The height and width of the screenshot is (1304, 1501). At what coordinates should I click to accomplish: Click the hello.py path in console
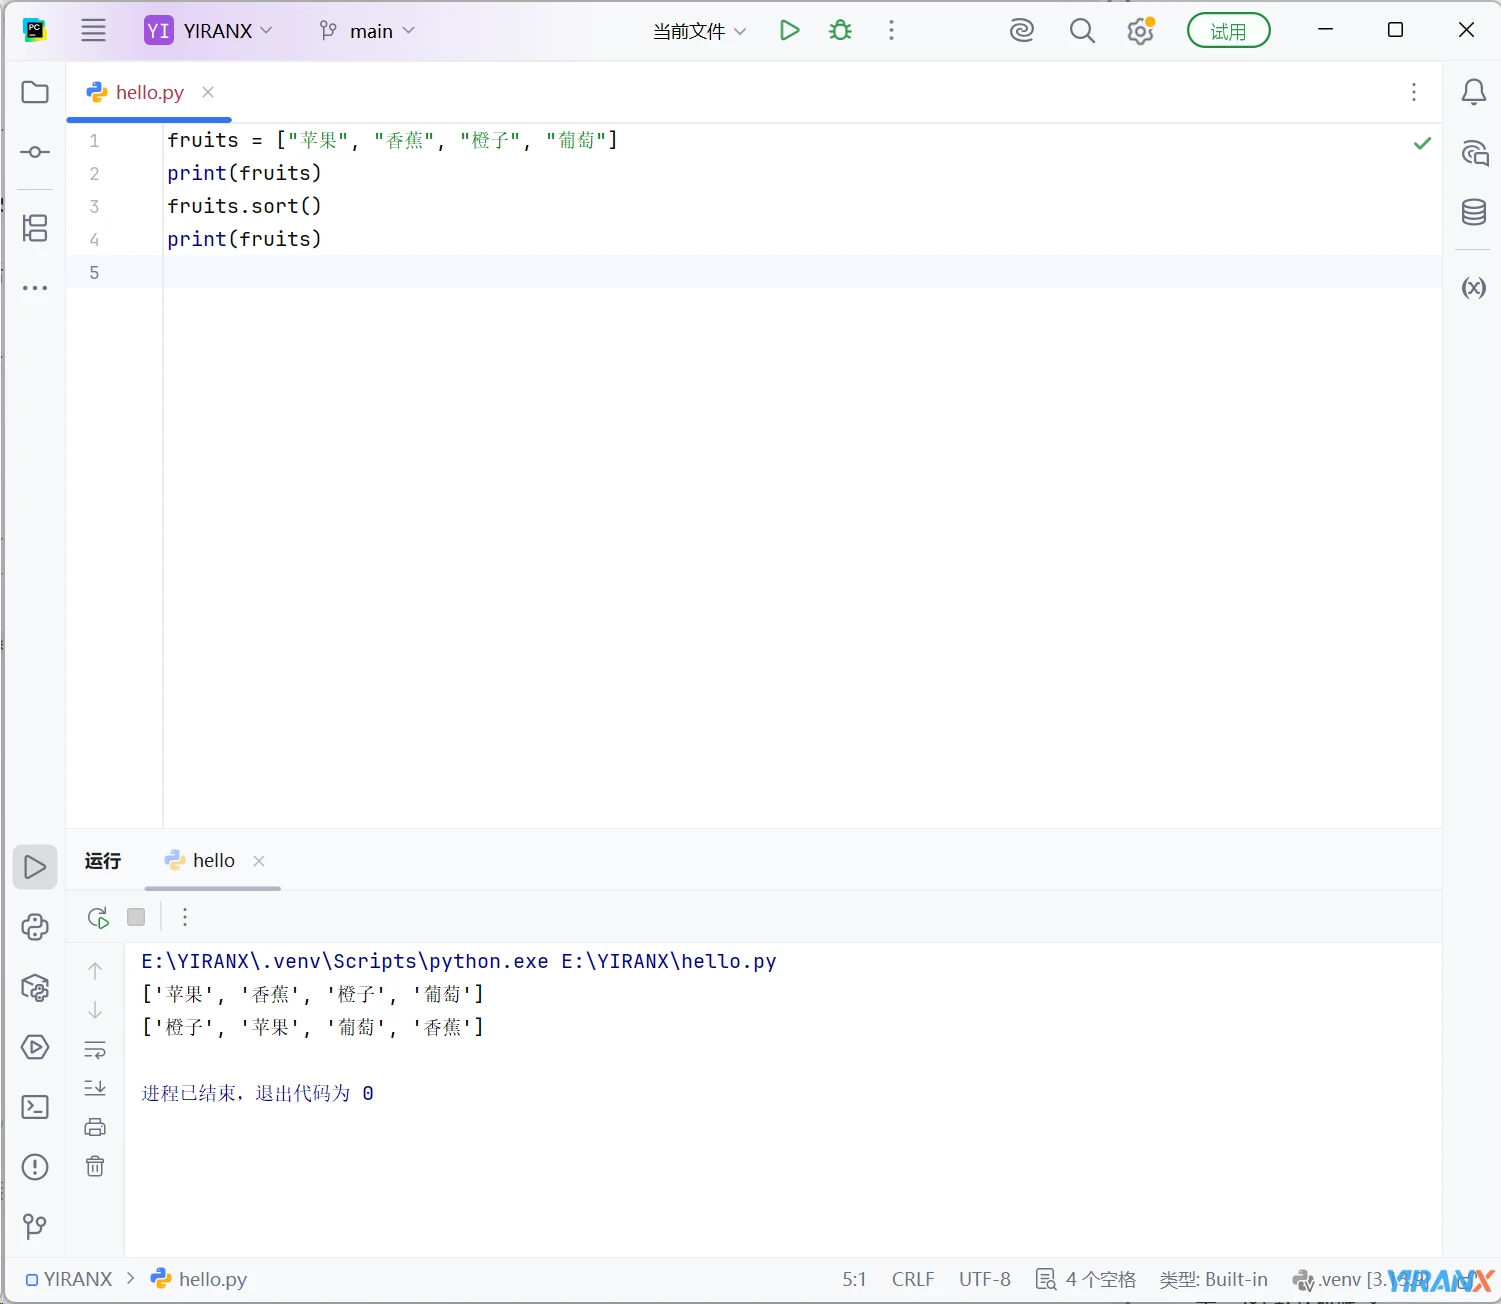tap(669, 961)
